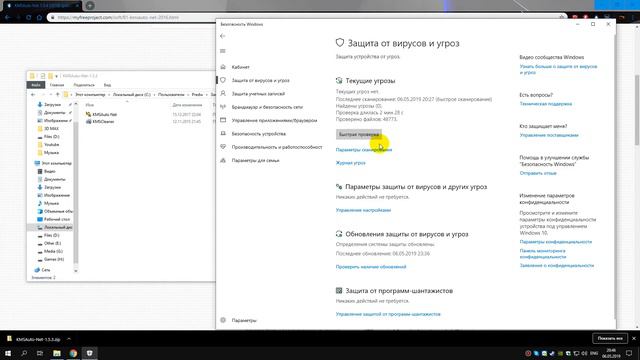640x360 pixels.
Task: Select Главная tab in Explorer window
Action: click(57, 85)
